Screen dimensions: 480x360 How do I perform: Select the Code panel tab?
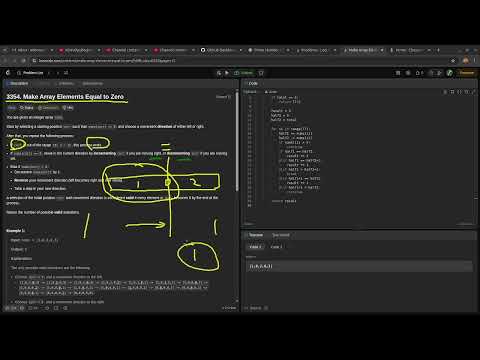252,83
